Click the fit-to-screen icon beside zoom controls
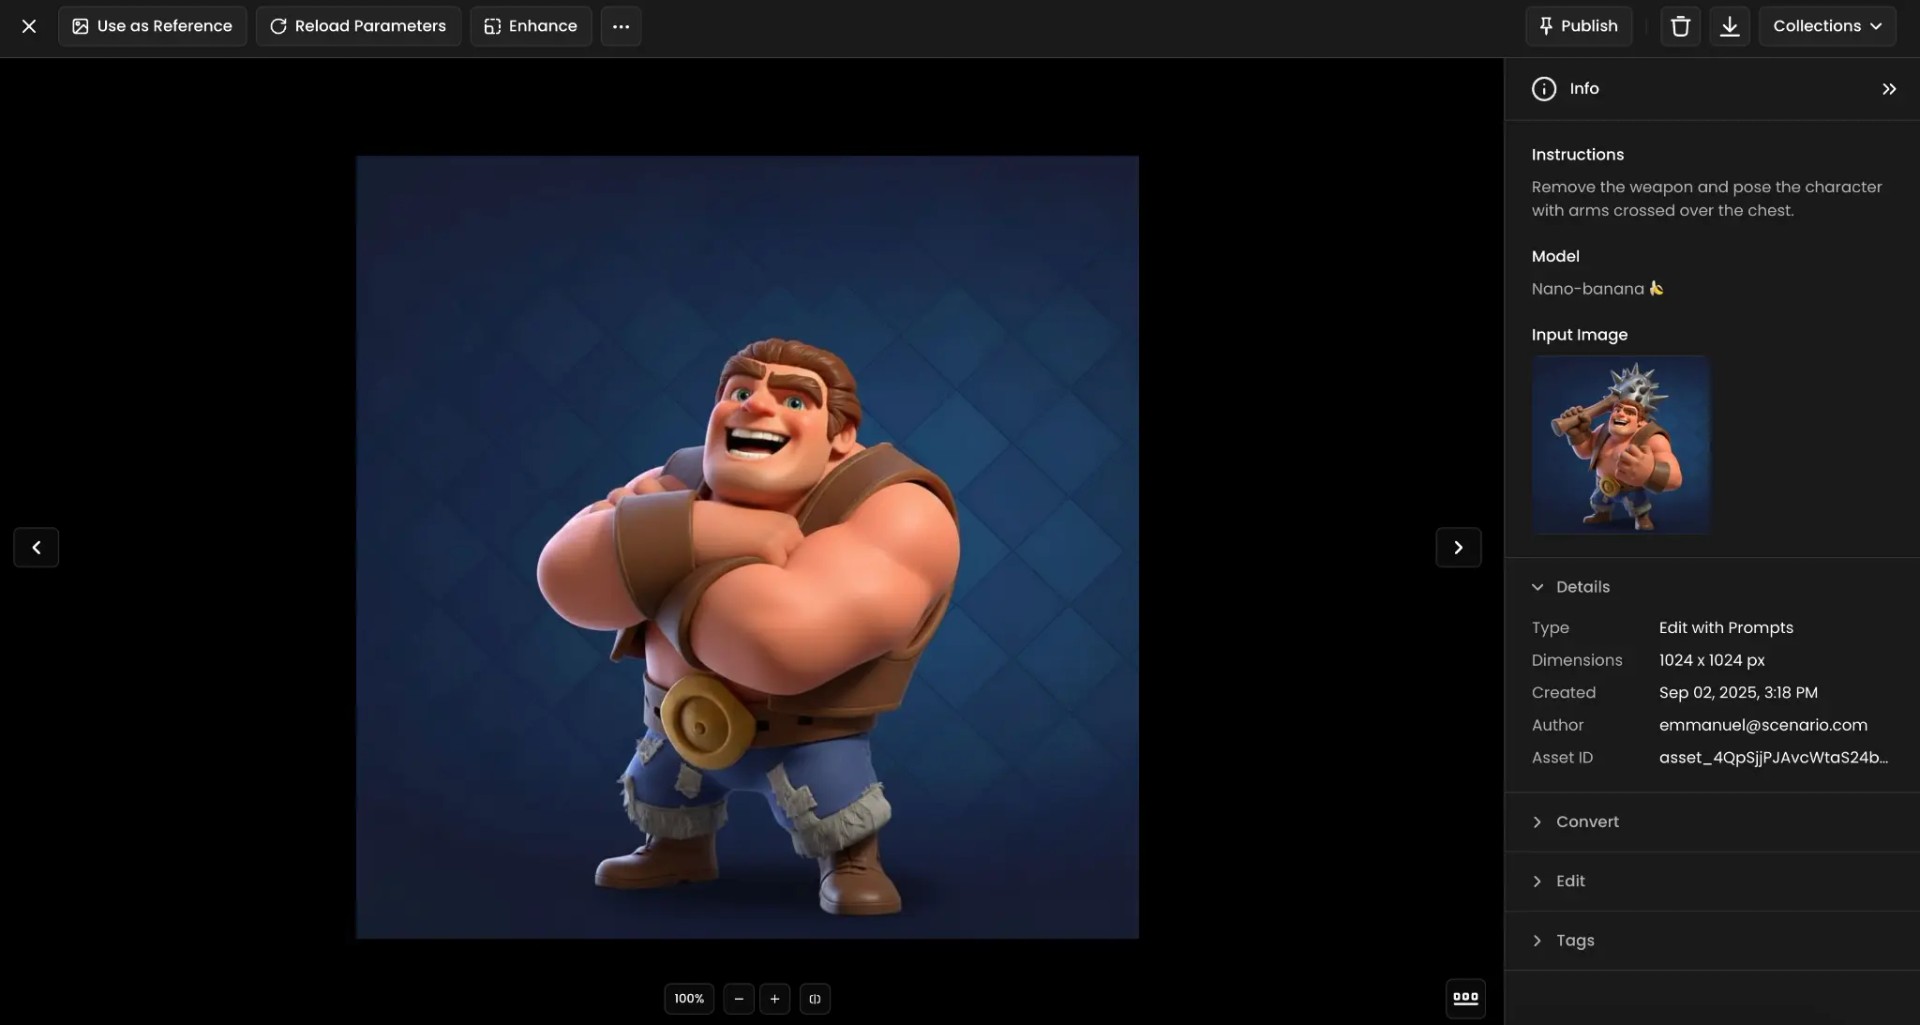The image size is (1920, 1025). 815,998
